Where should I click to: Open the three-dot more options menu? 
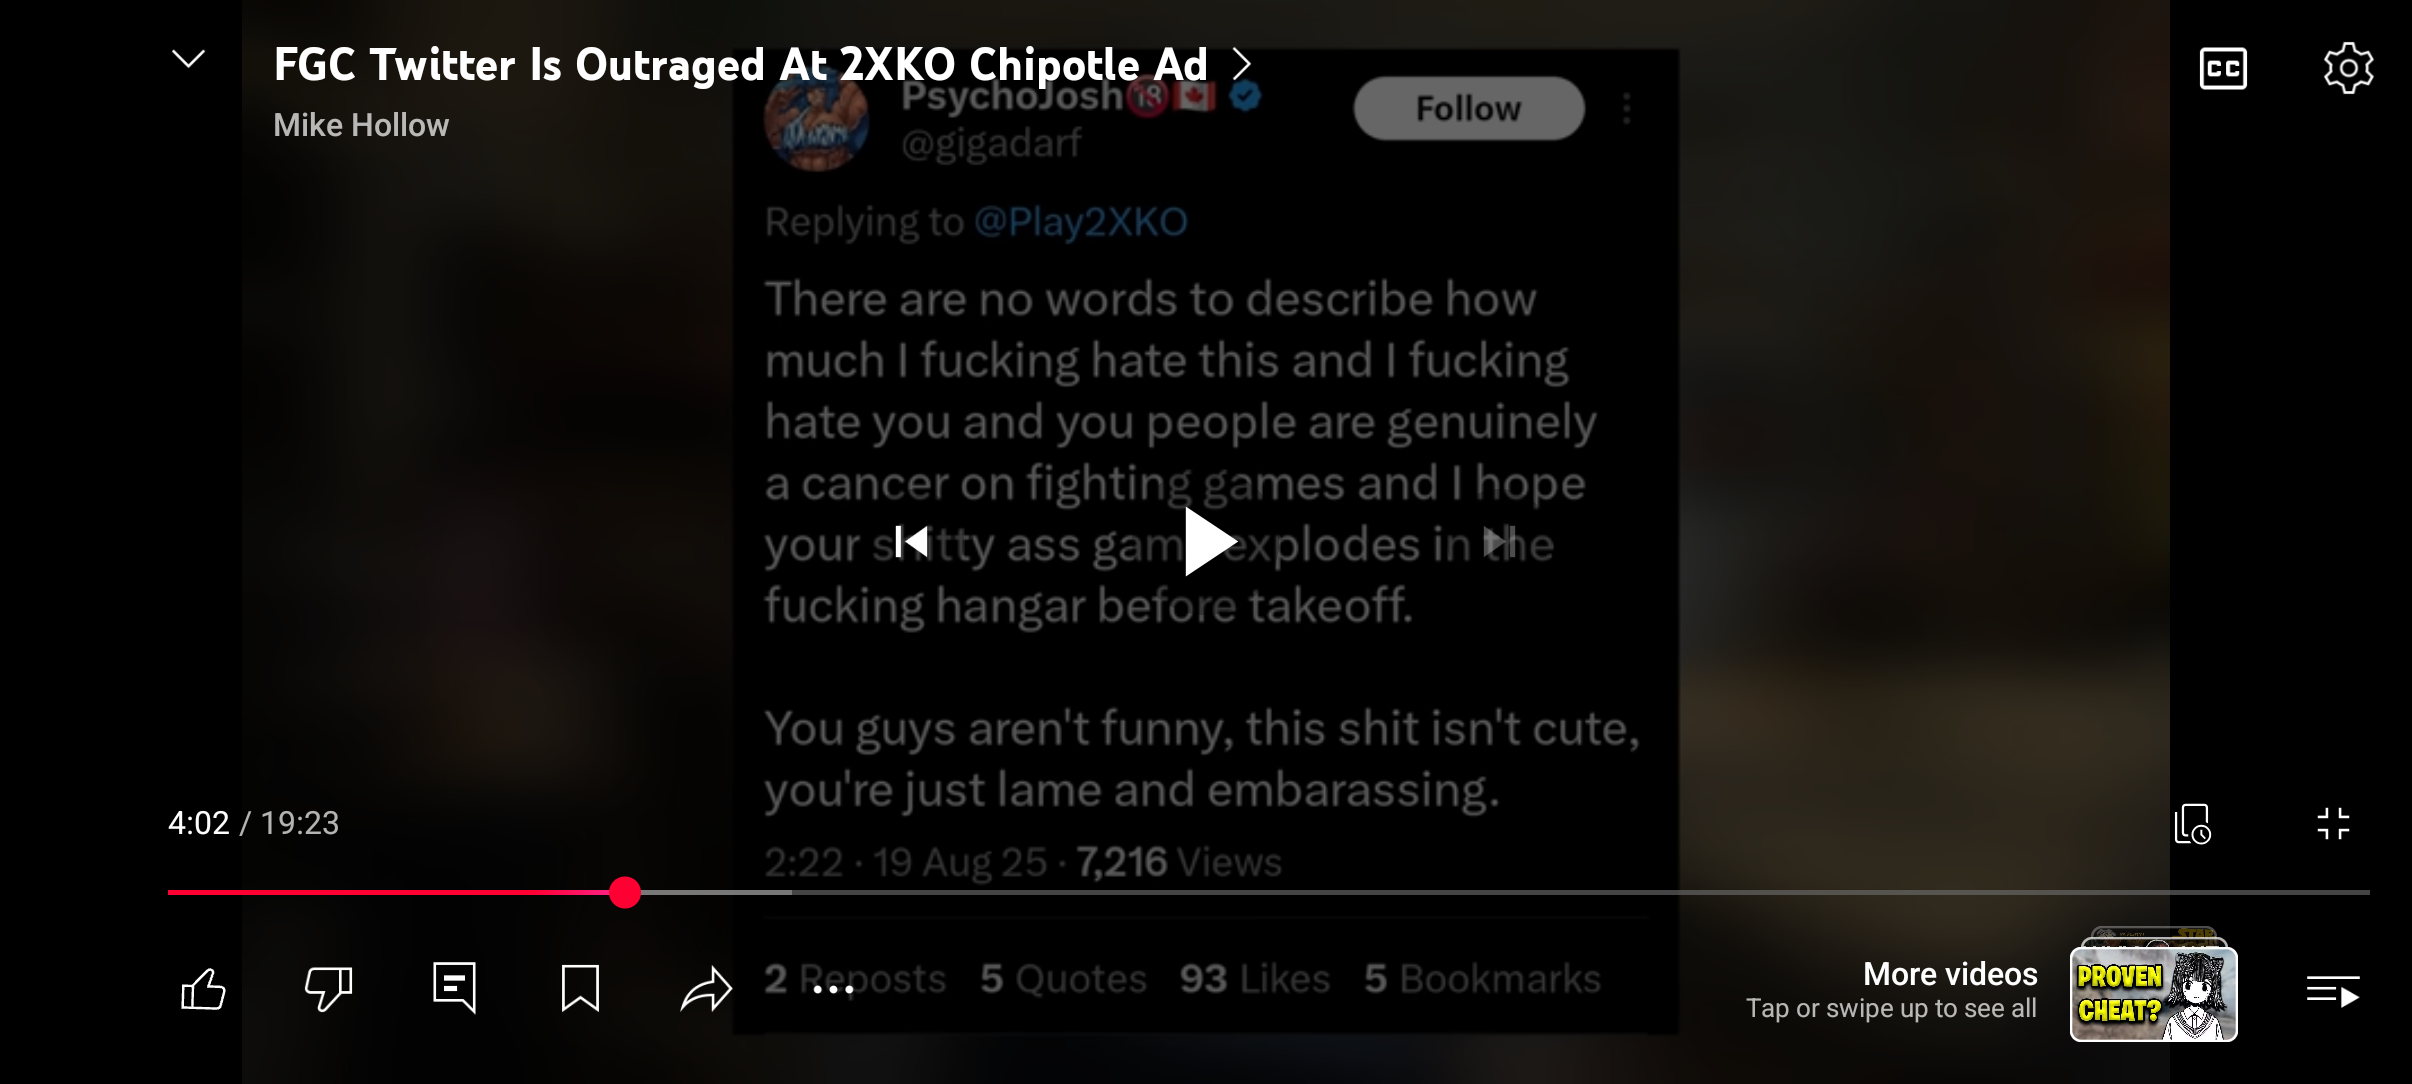tap(833, 990)
